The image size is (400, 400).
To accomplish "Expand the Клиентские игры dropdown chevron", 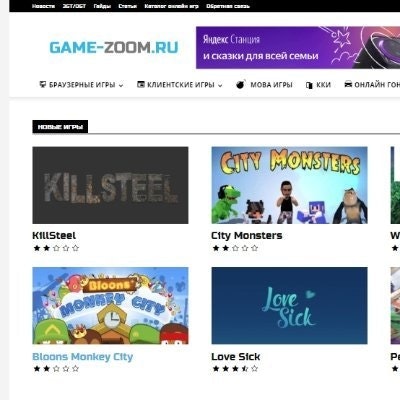I will point(220,85).
